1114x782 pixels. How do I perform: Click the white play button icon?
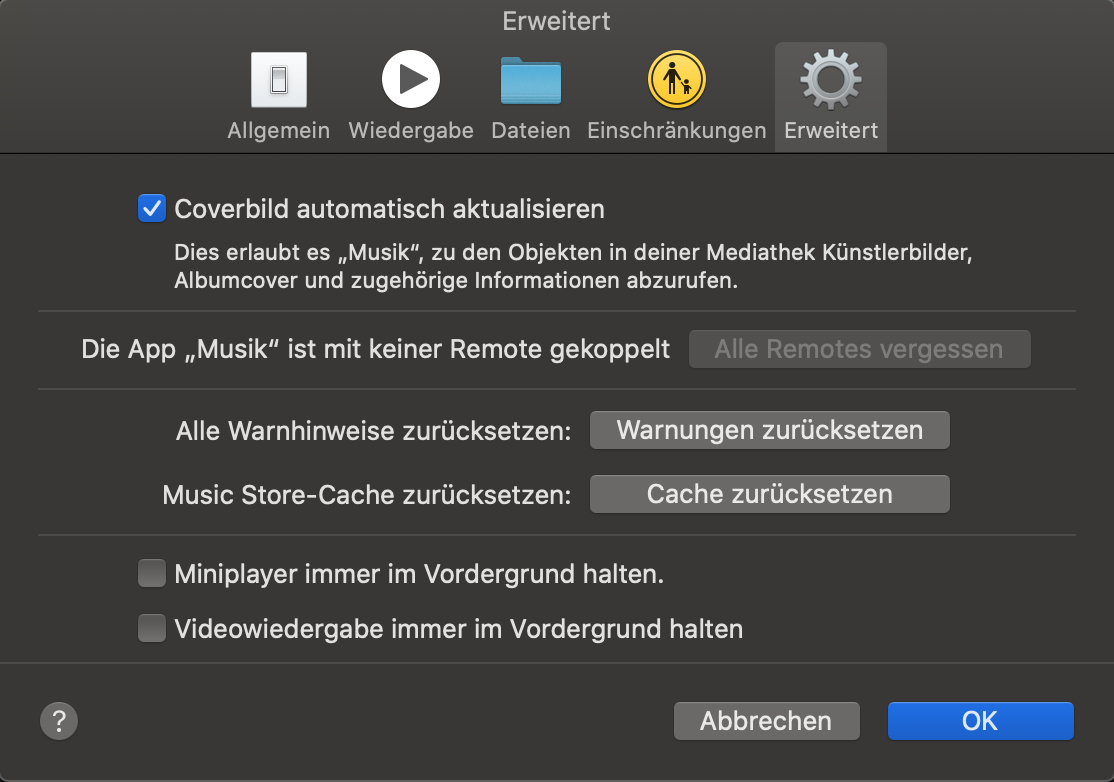[x=410, y=80]
